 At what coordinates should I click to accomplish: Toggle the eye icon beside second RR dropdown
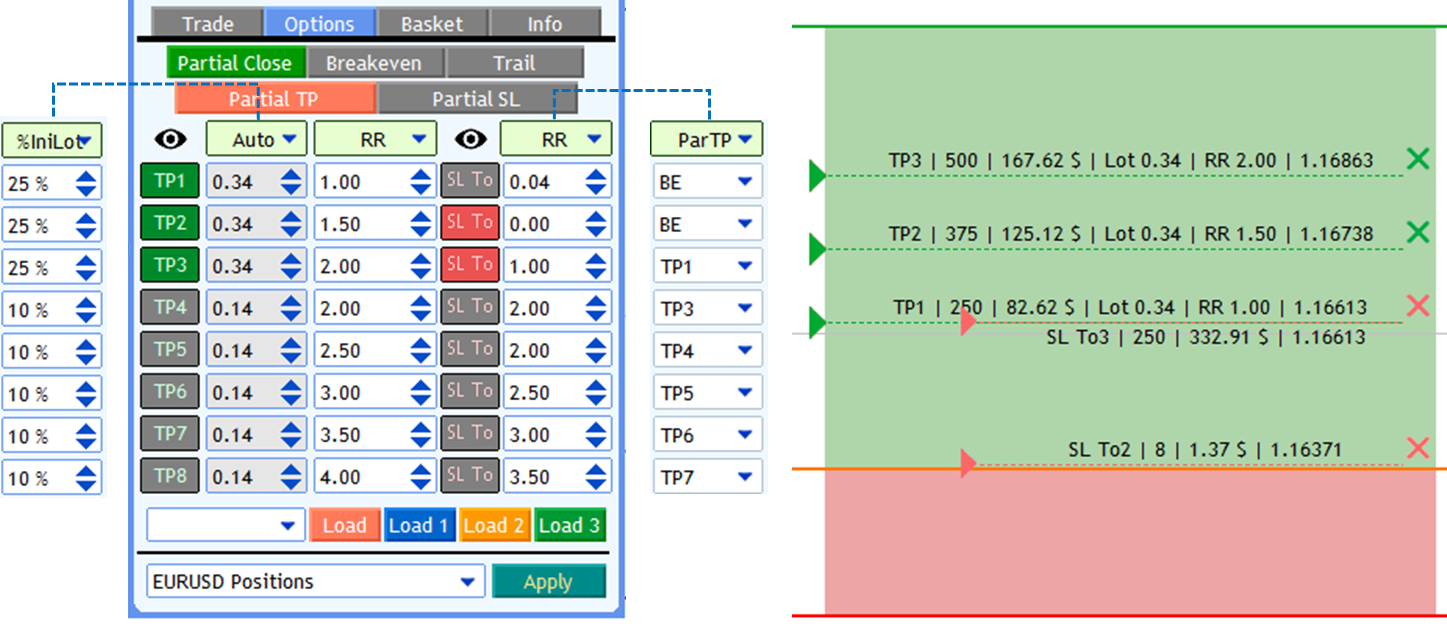pos(470,139)
